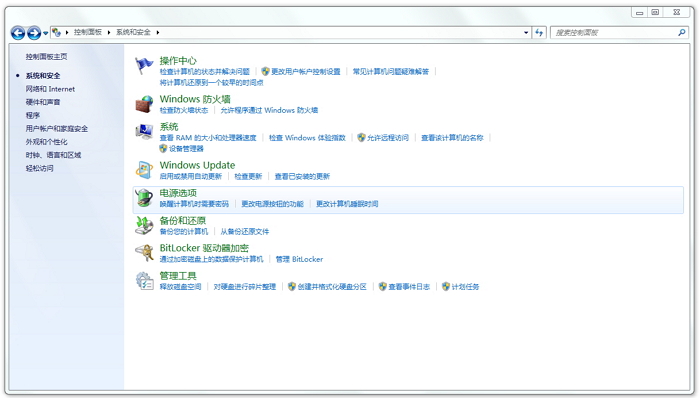Click the Action Center flag icon
The width and height of the screenshot is (700, 398).
(144, 66)
